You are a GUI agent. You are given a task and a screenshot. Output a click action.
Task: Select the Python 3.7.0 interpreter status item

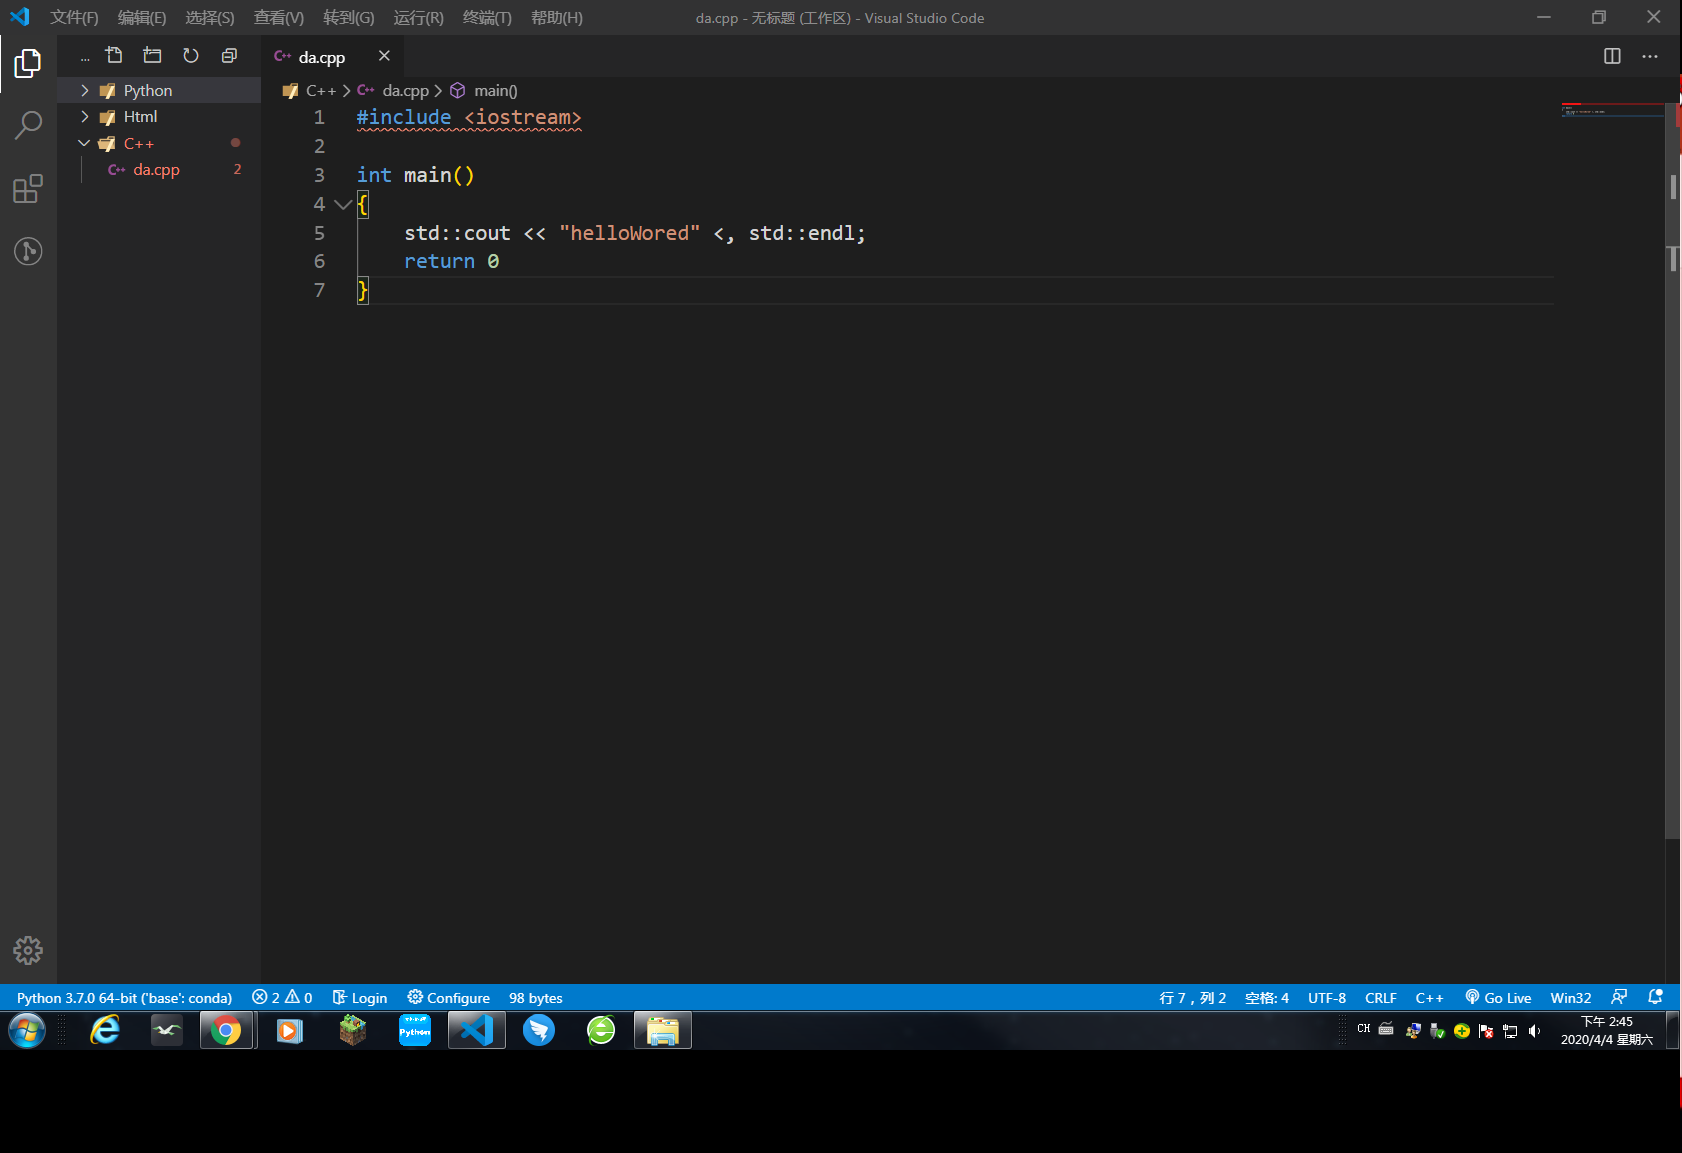[x=124, y=998]
